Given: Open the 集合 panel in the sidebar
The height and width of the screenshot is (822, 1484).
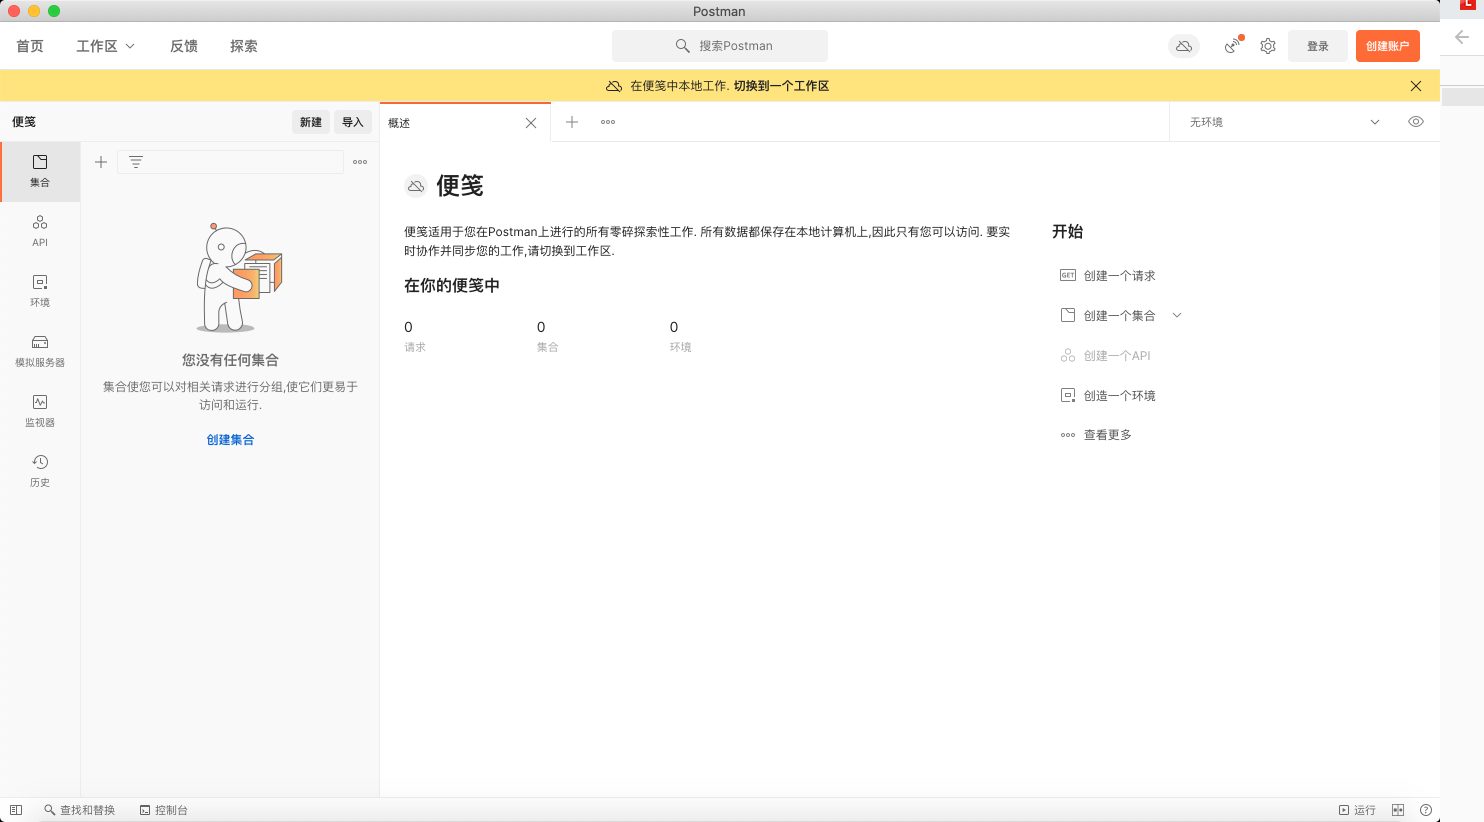Looking at the screenshot, I should point(40,170).
